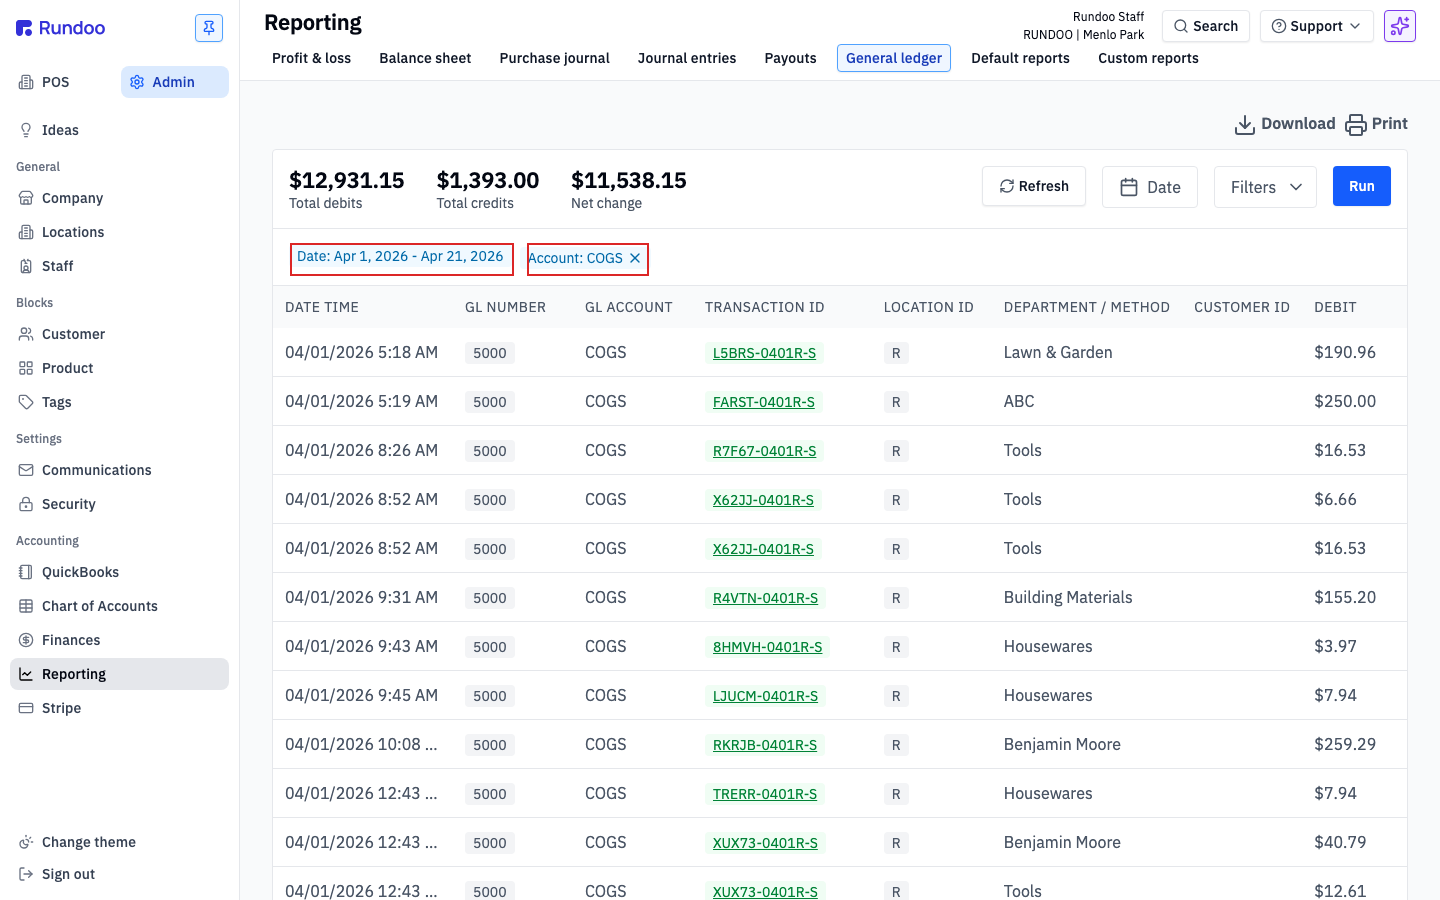Remove the Account: COGS filter
This screenshot has height=900, width=1440.
click(635, 258)
